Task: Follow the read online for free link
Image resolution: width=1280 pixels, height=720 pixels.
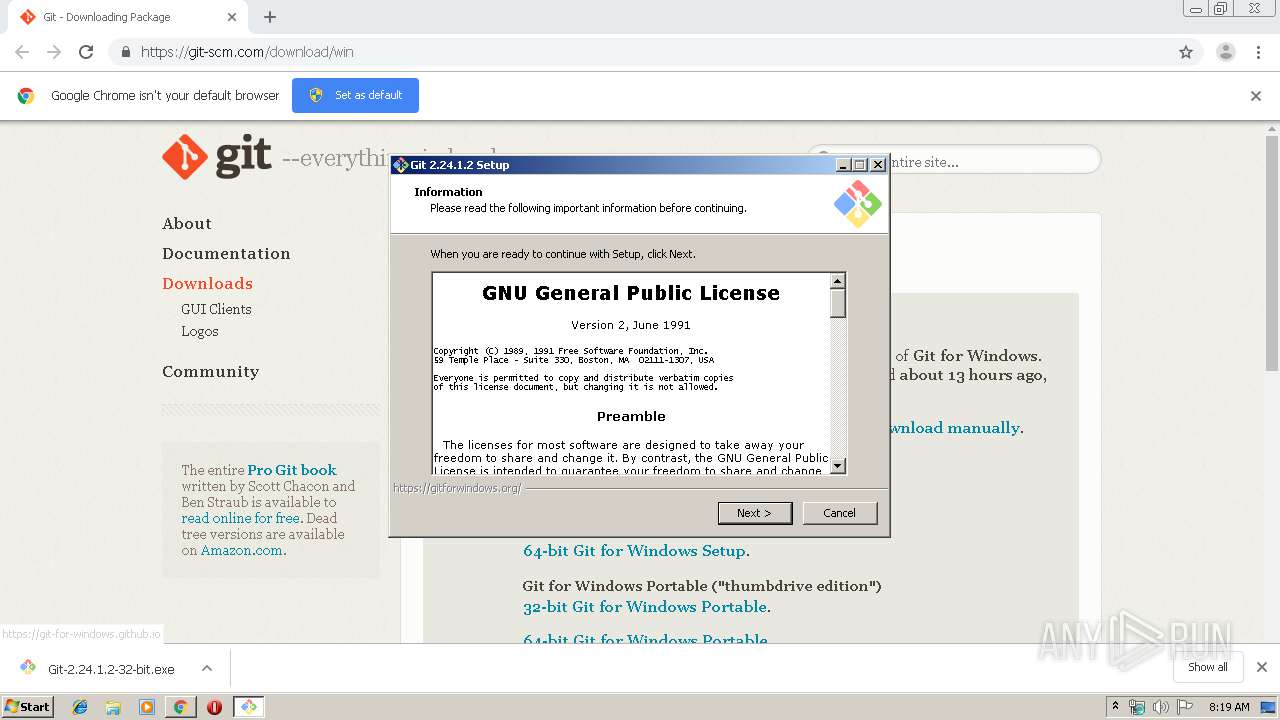Action: [x=241, y=518]
